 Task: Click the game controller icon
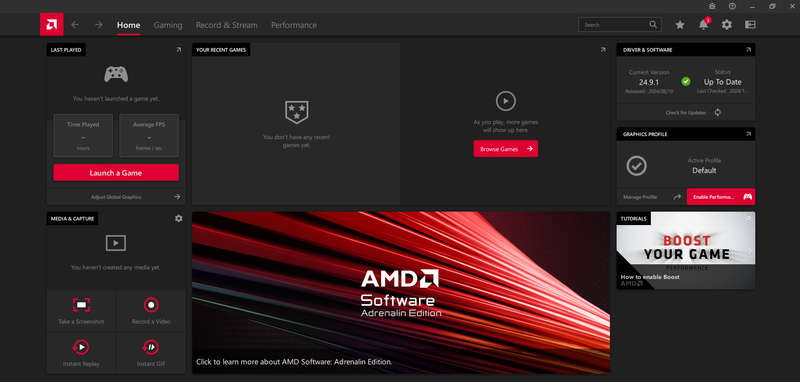(x=116, y=74)
